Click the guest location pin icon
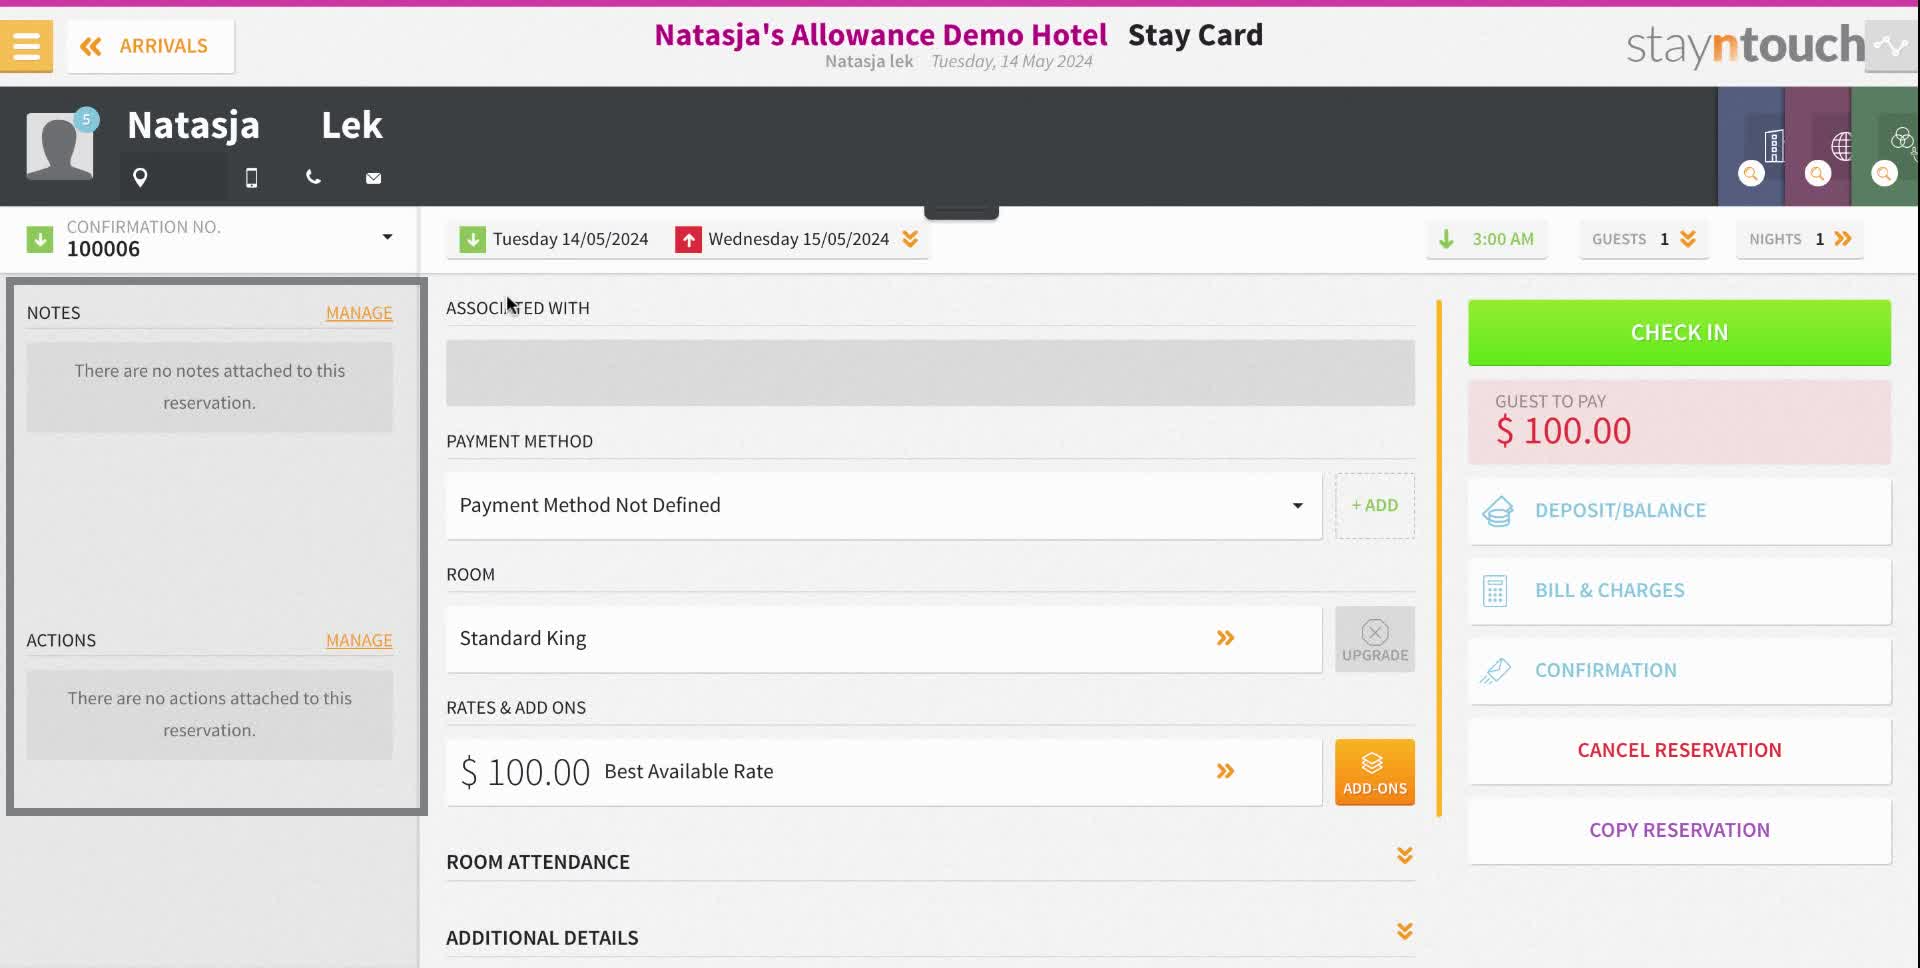The width and height of the screenshot is (1920, 968). [140, 178]
